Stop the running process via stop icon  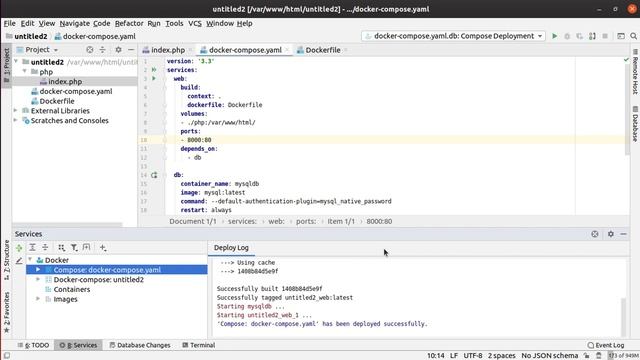tap(605, 36)
